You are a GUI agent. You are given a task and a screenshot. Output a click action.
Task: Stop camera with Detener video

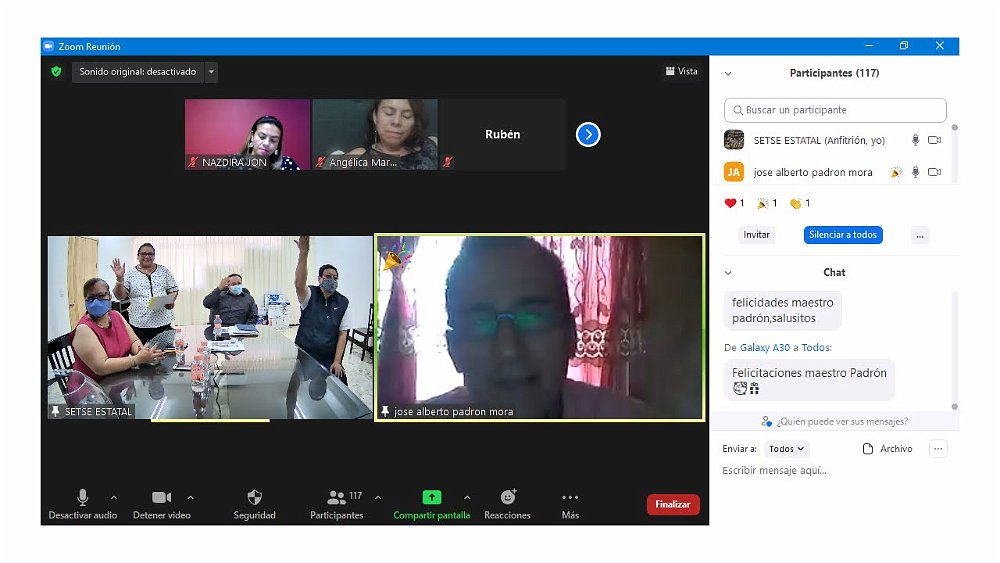(x=161, y=497)
